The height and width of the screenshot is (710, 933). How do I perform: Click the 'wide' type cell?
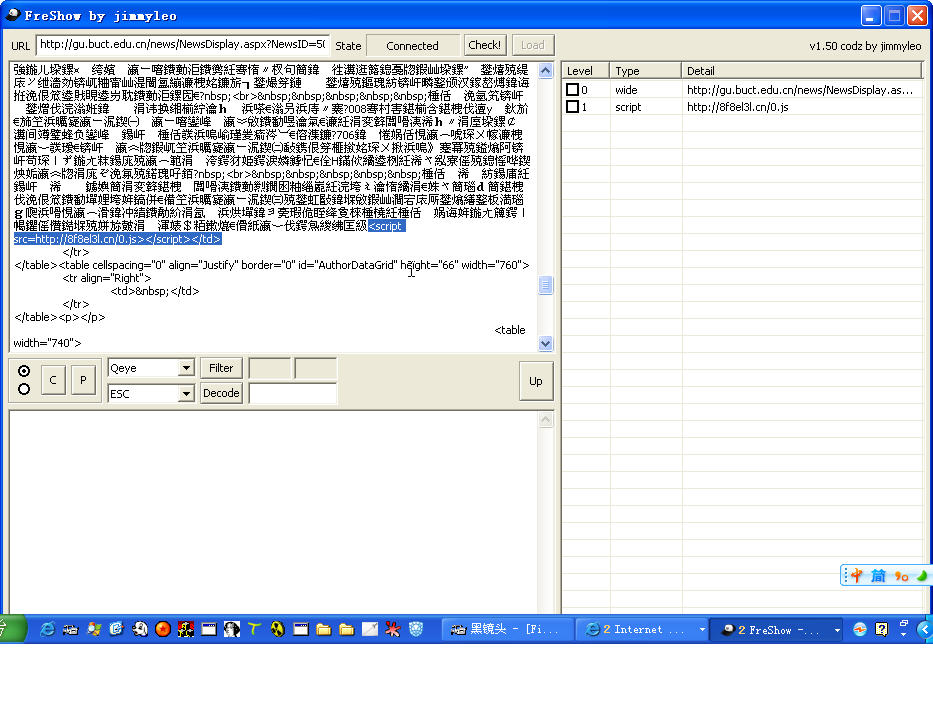[x=626, y=90]
